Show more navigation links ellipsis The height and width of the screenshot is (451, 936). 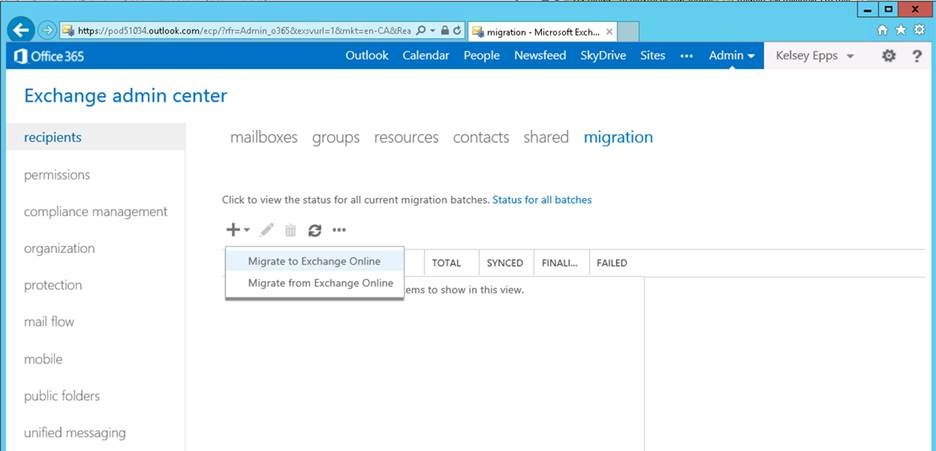pos(686,56)
